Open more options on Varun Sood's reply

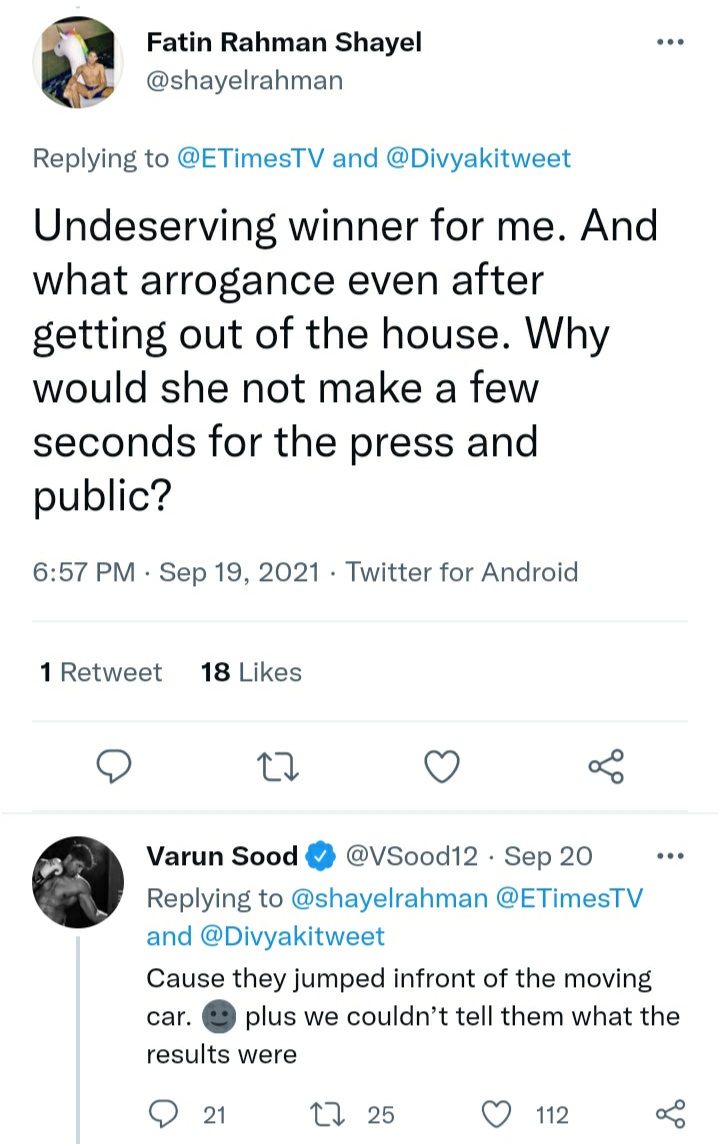coord(669,855)
